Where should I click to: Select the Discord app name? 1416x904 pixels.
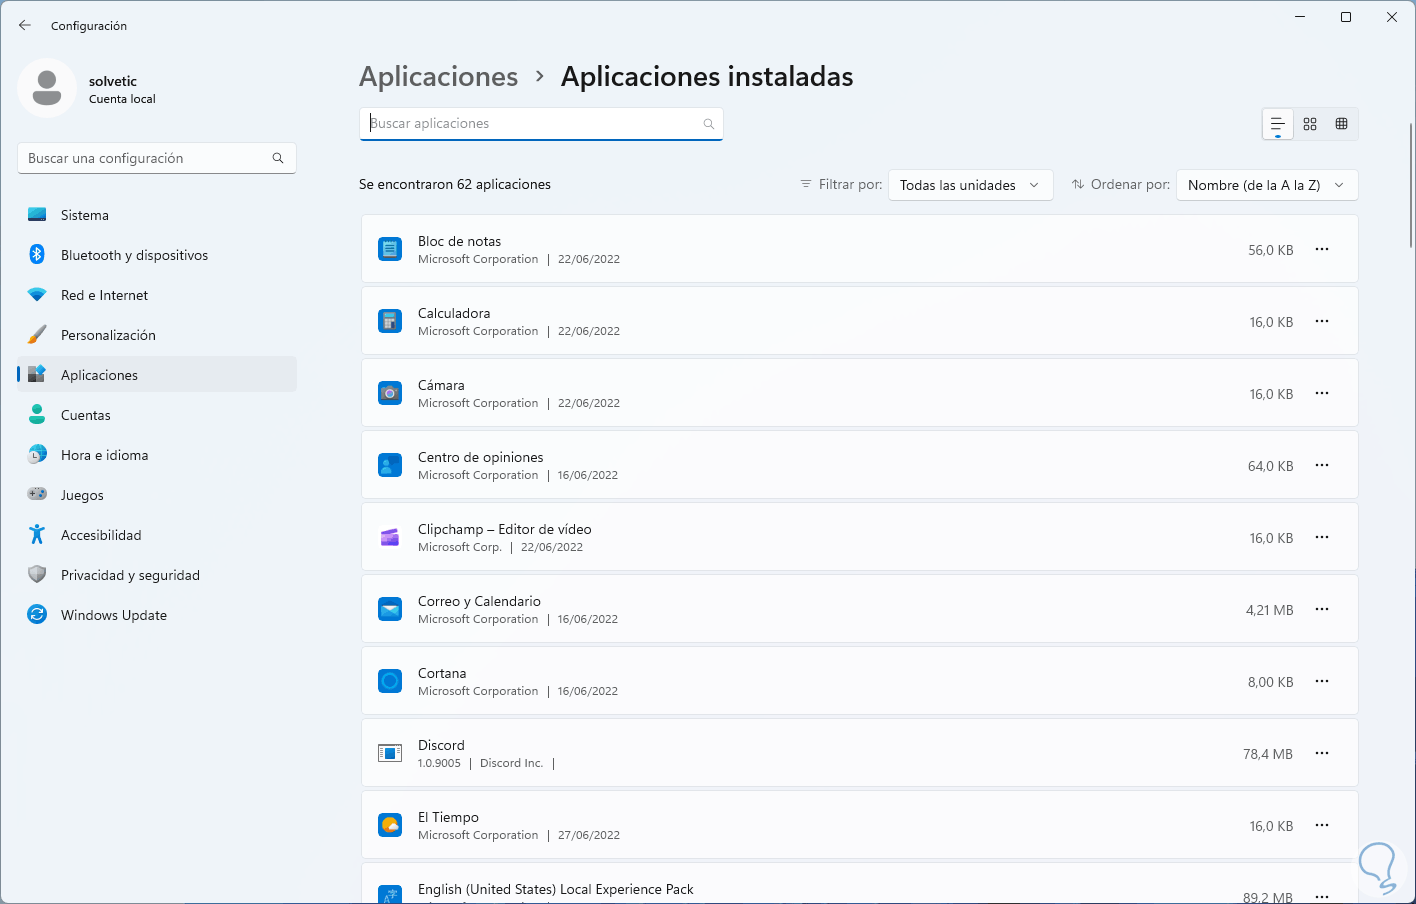(x=441, y=745)
